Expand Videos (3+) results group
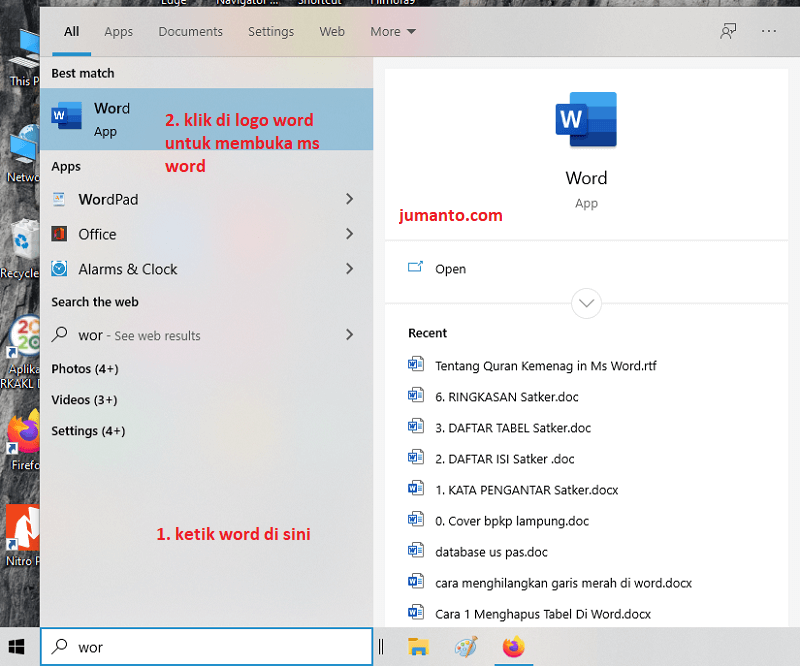 tap(84, 400)
